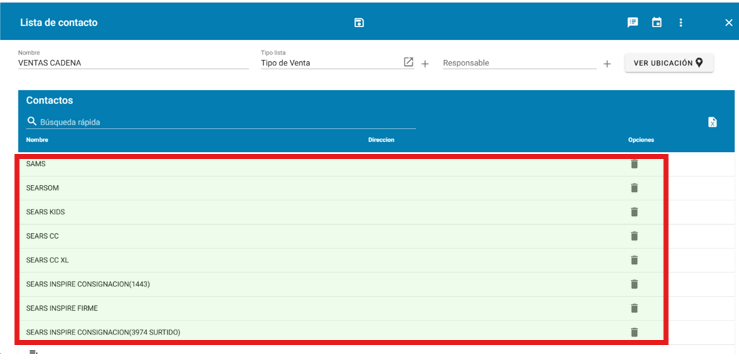Close the Lista de contacto dialog
739x361 pixels.
[x=729, y=23]
